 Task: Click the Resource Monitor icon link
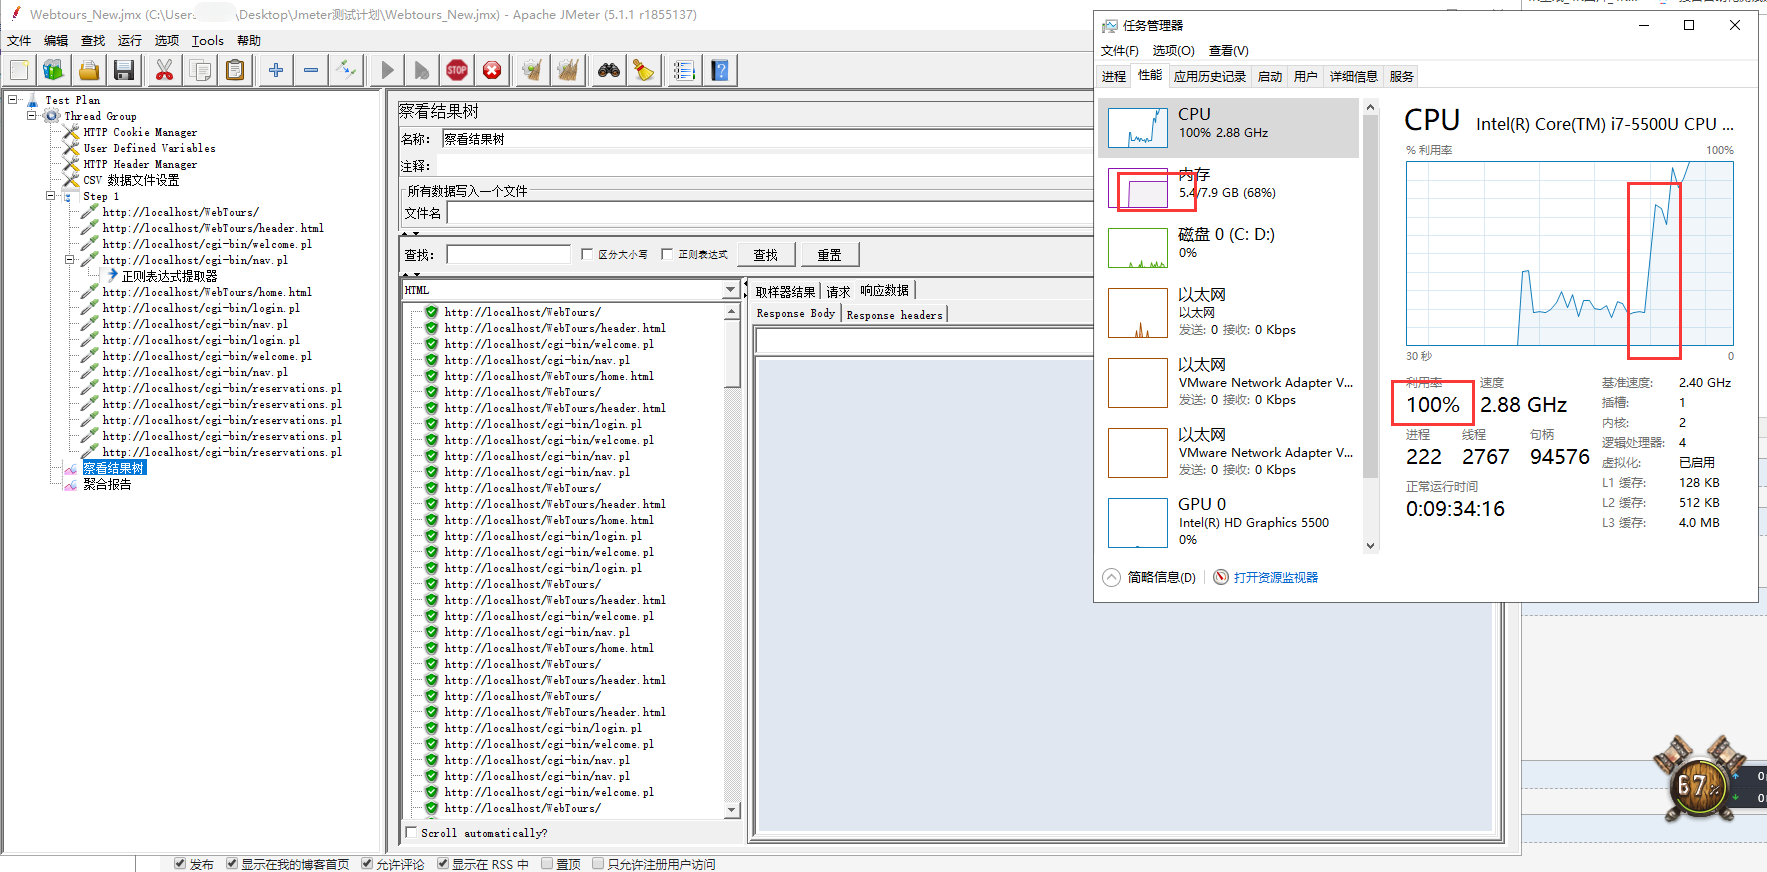pyautogui.click(x=1221, y=577)
